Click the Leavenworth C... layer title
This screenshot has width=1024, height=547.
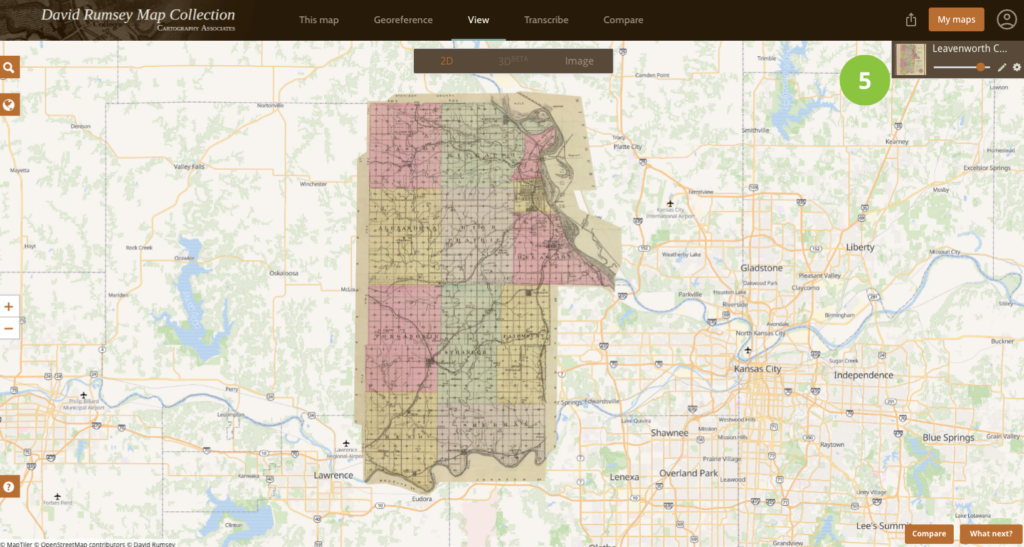coord(970,48)
